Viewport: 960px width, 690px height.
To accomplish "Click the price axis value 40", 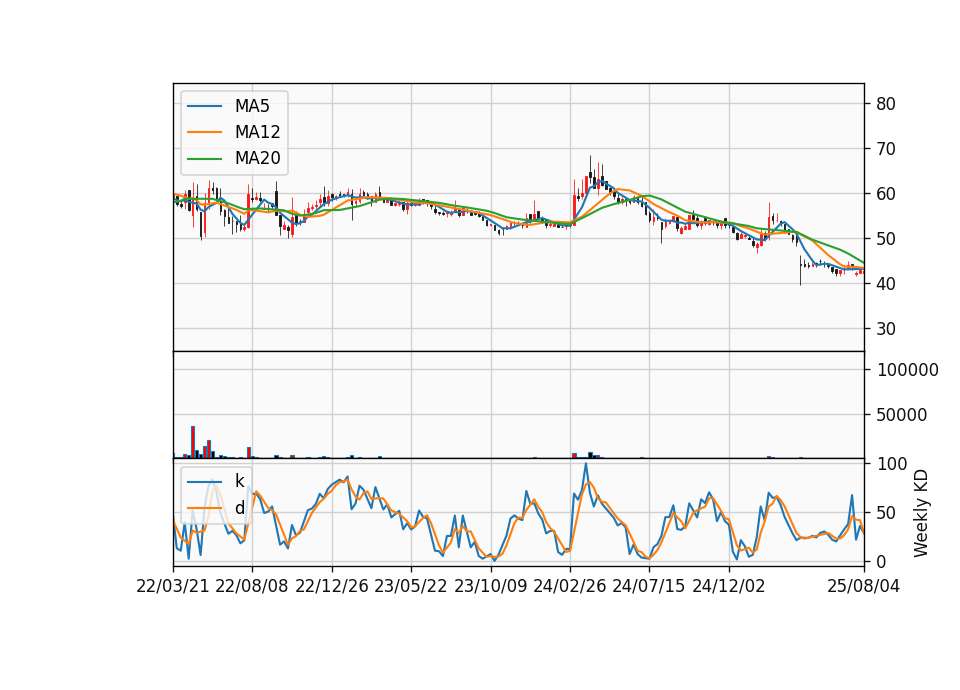I will click(885, 283).
